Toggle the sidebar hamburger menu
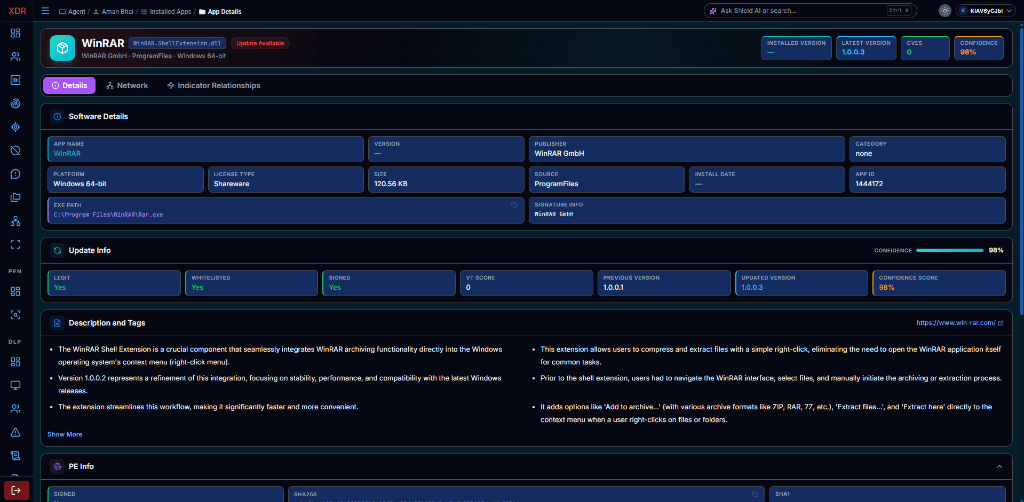1024x502 pixels. coord(45,10)
